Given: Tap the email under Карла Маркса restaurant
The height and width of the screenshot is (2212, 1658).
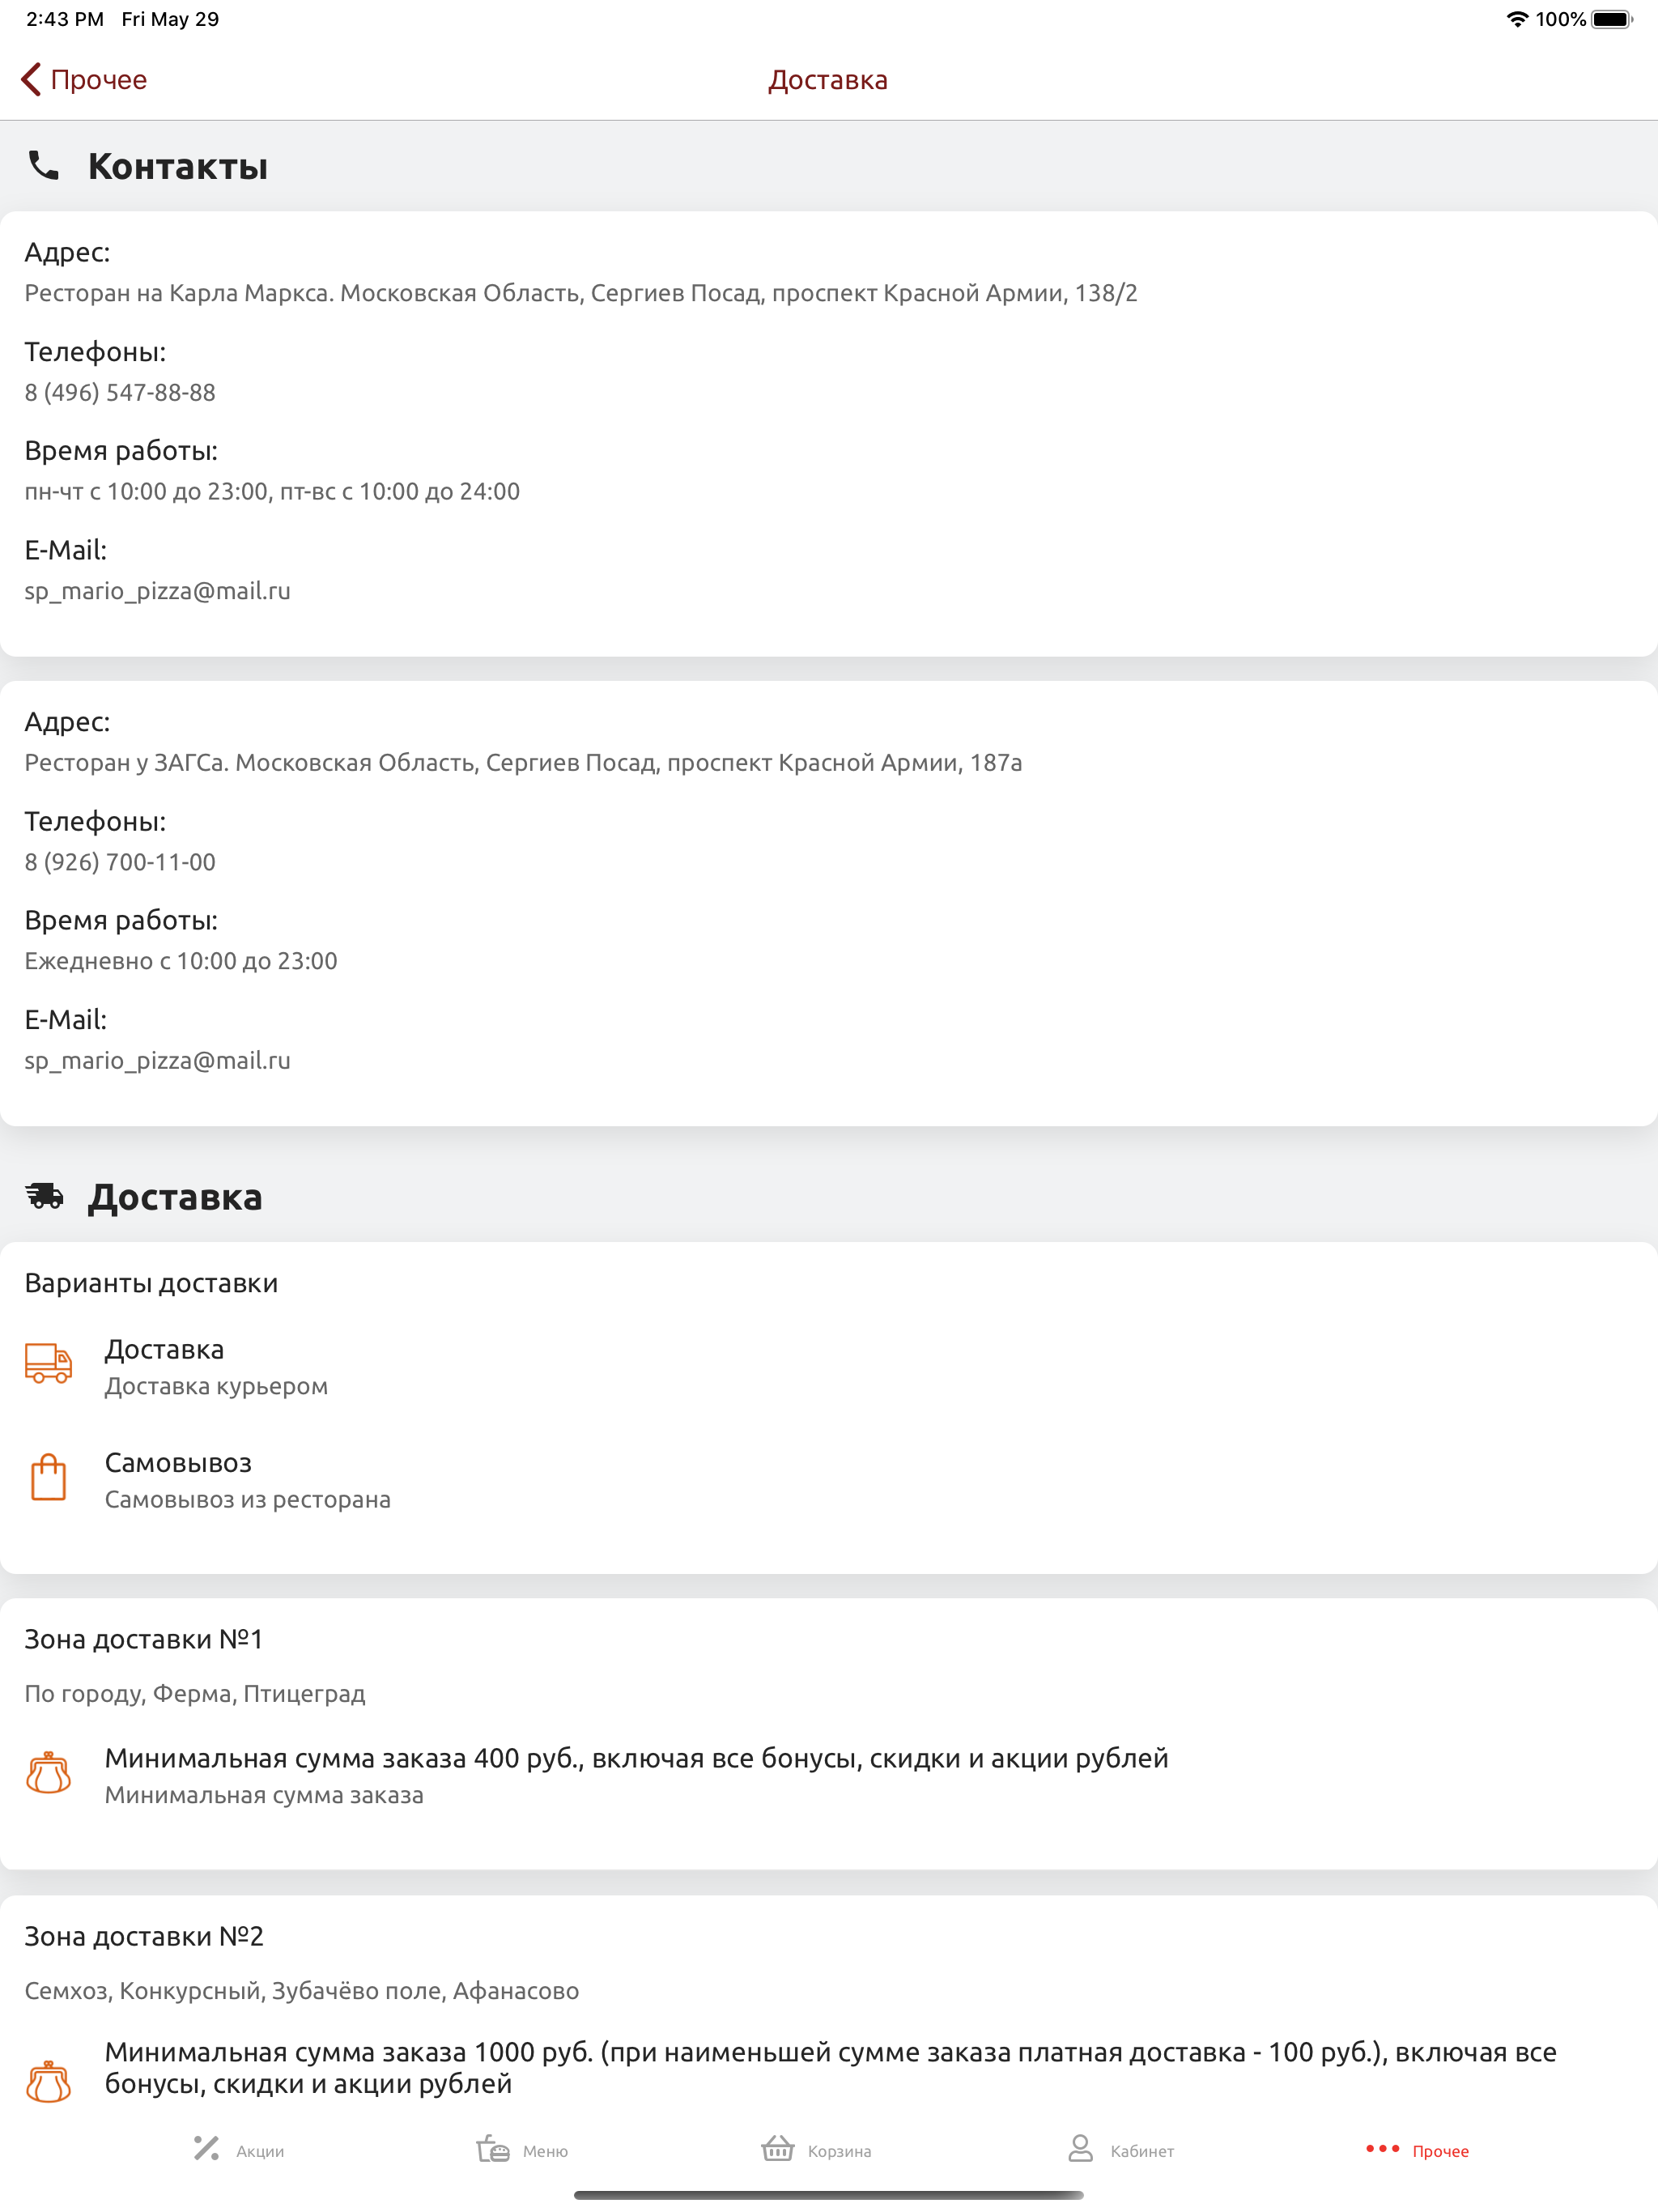Looking at the screenshot, I should (x=158, y=591).
